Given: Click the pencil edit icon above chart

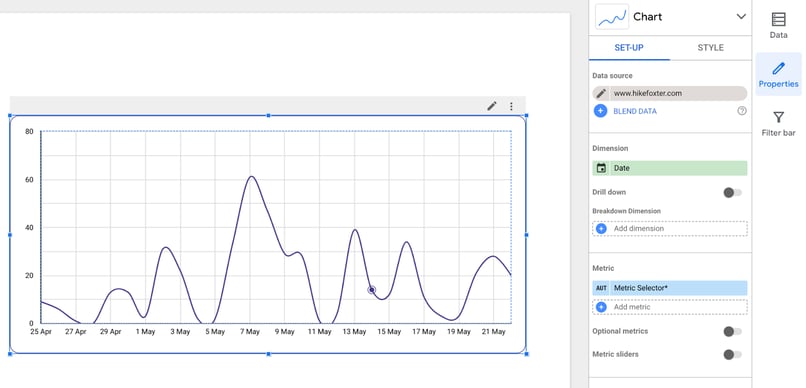Looking at the screenshot, I should (492, 106).
